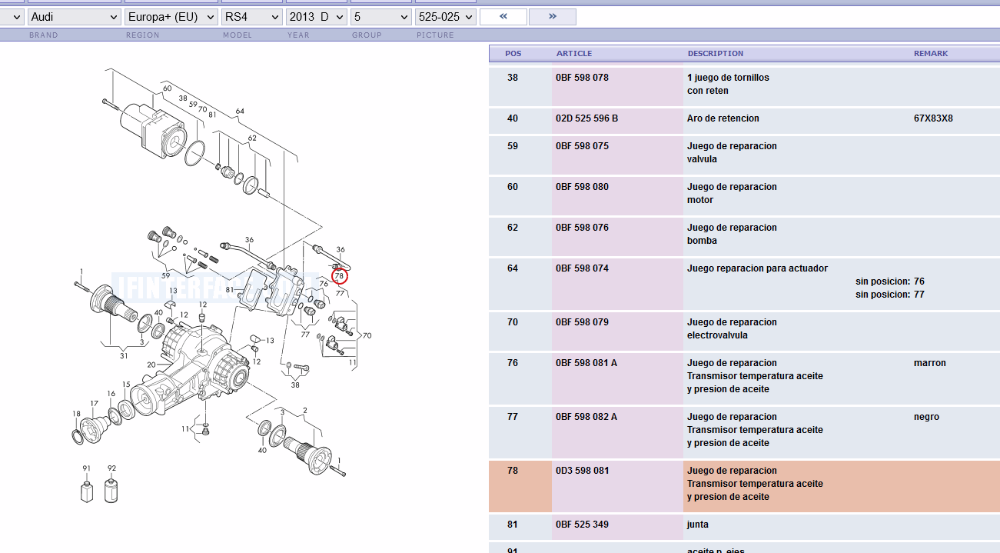
Task: Select article 0BF 525 349
Action: click(582, 525)
